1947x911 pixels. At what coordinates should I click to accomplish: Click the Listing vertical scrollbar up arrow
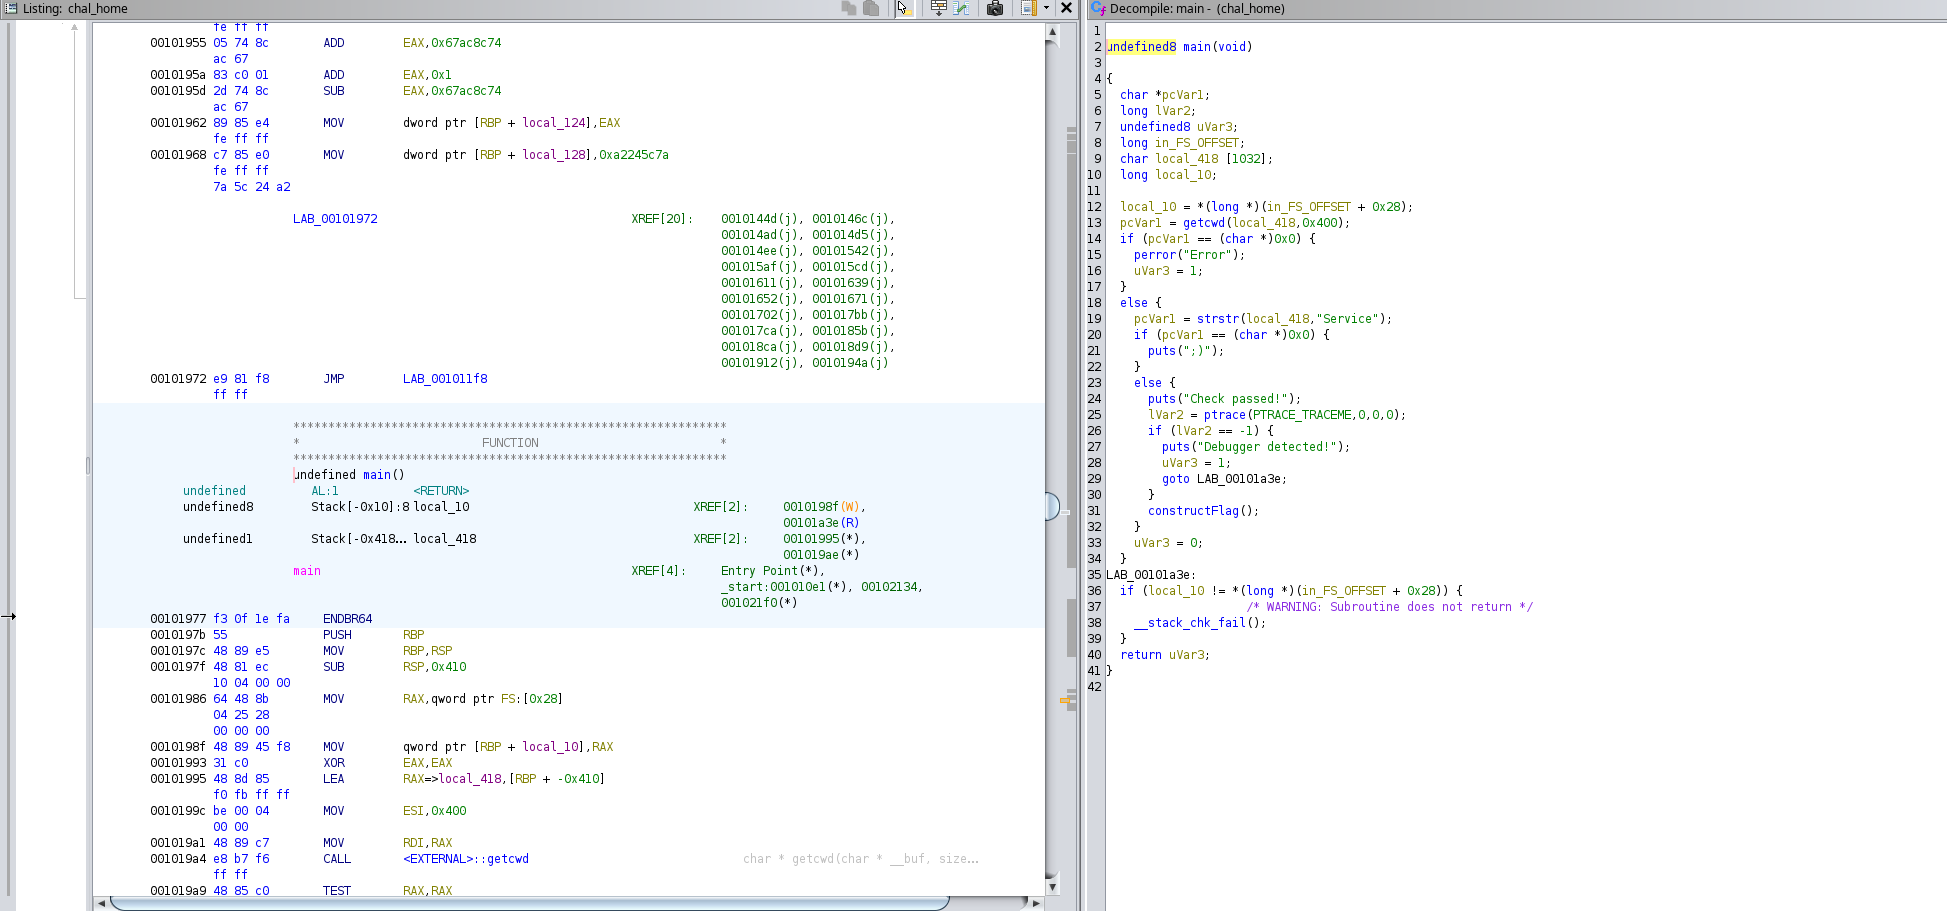[x=1052, y=31]
